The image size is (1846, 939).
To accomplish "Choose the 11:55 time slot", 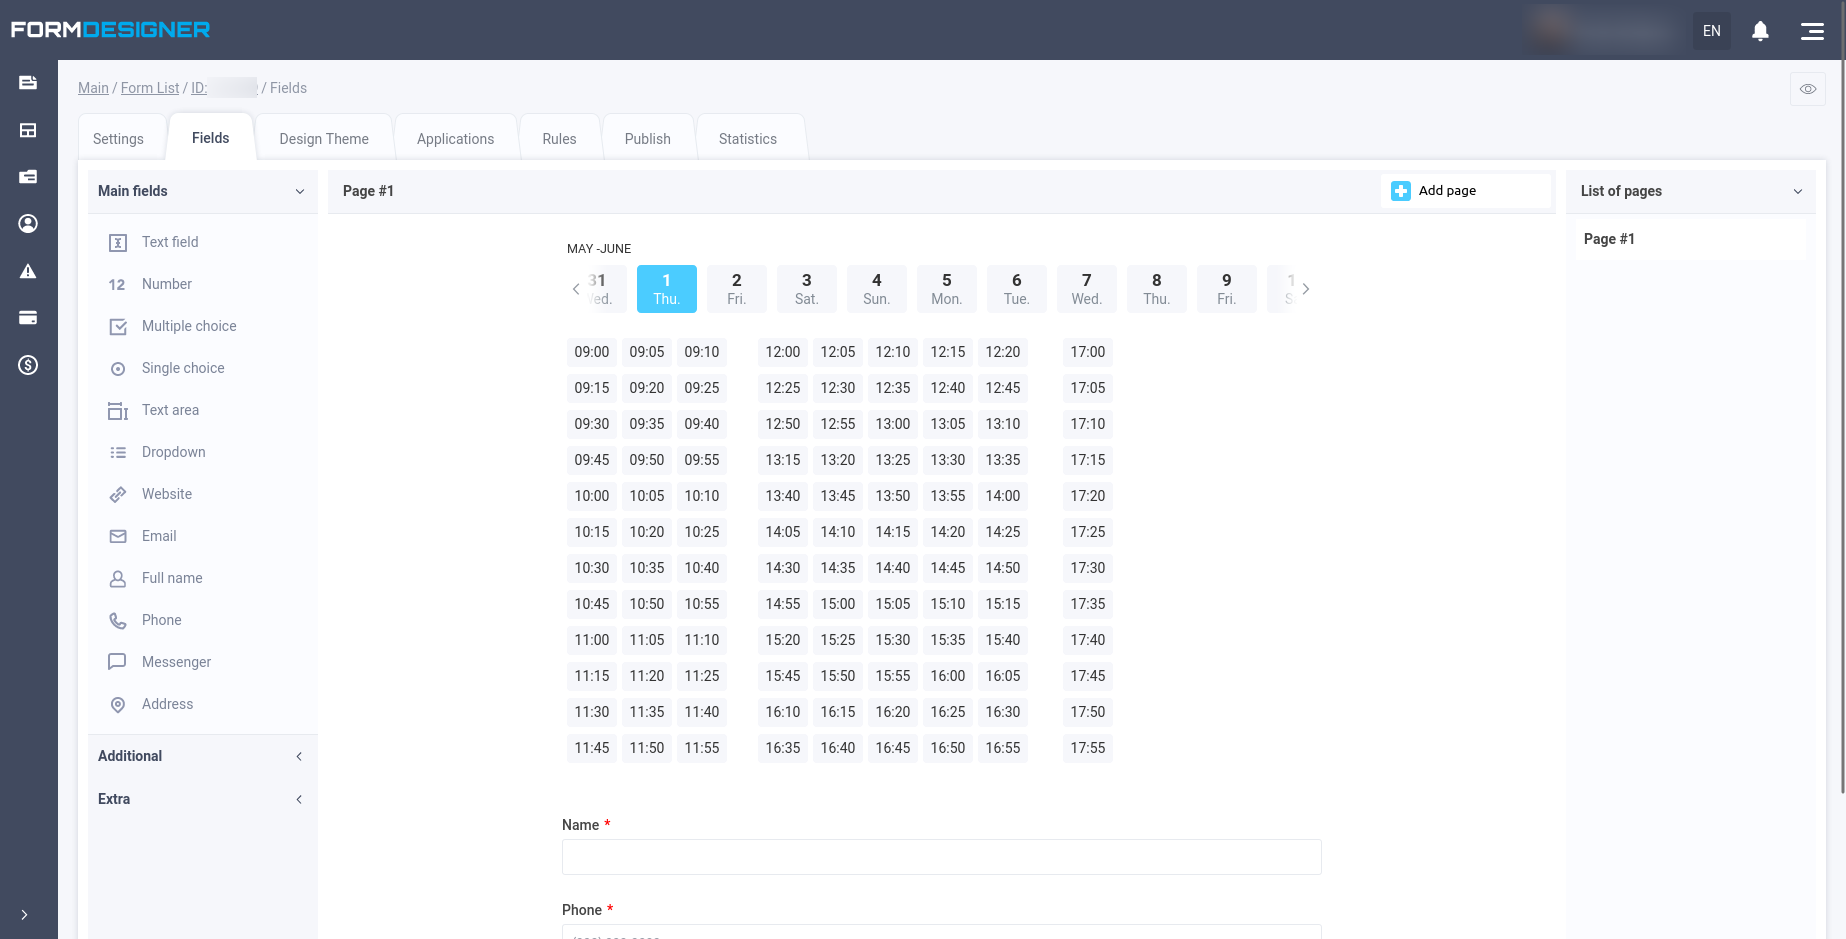I will pos(702,748).
